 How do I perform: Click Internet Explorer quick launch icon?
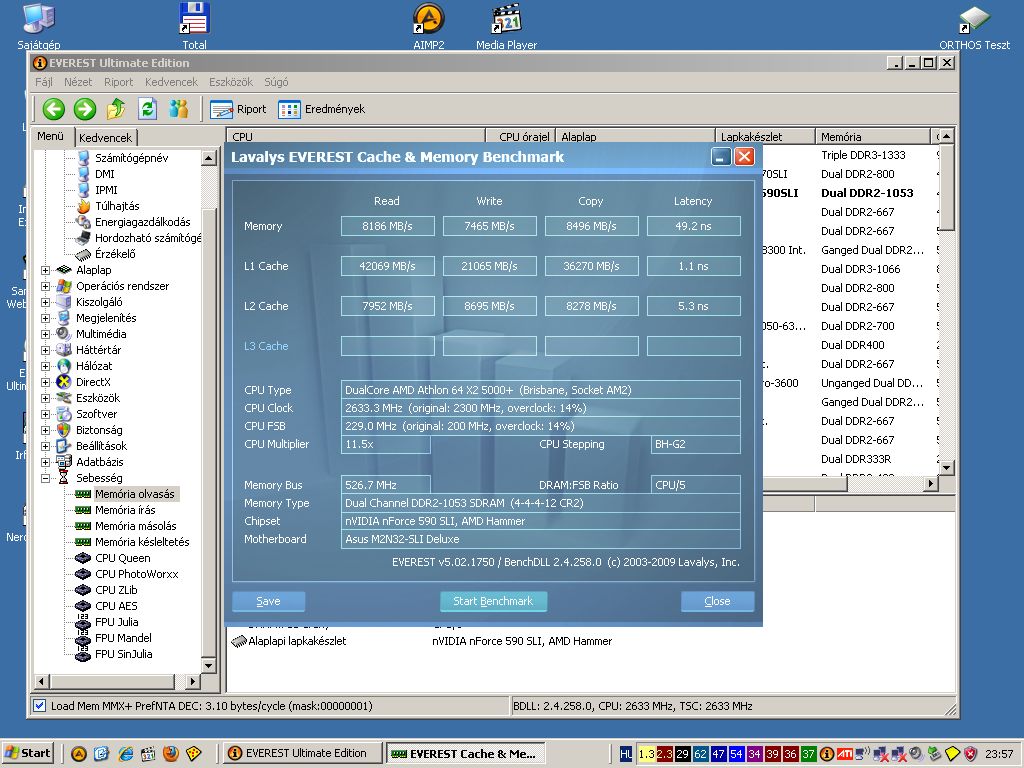point(125,754)
